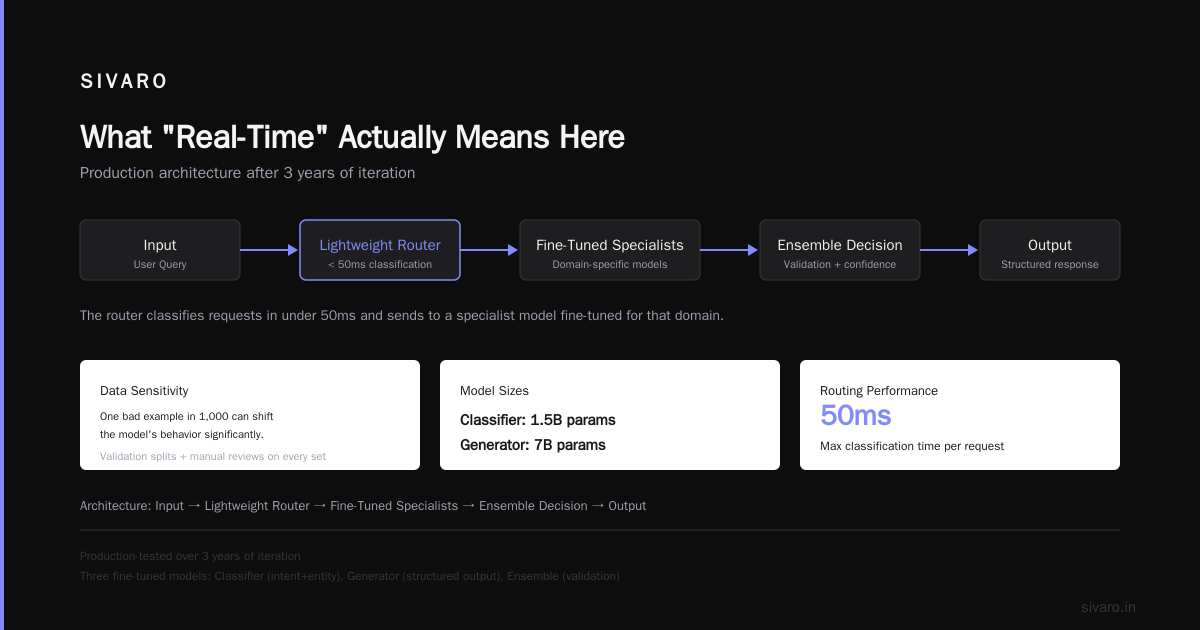
Task: Select the Input User Query box
Action: (x=160, y=250)
